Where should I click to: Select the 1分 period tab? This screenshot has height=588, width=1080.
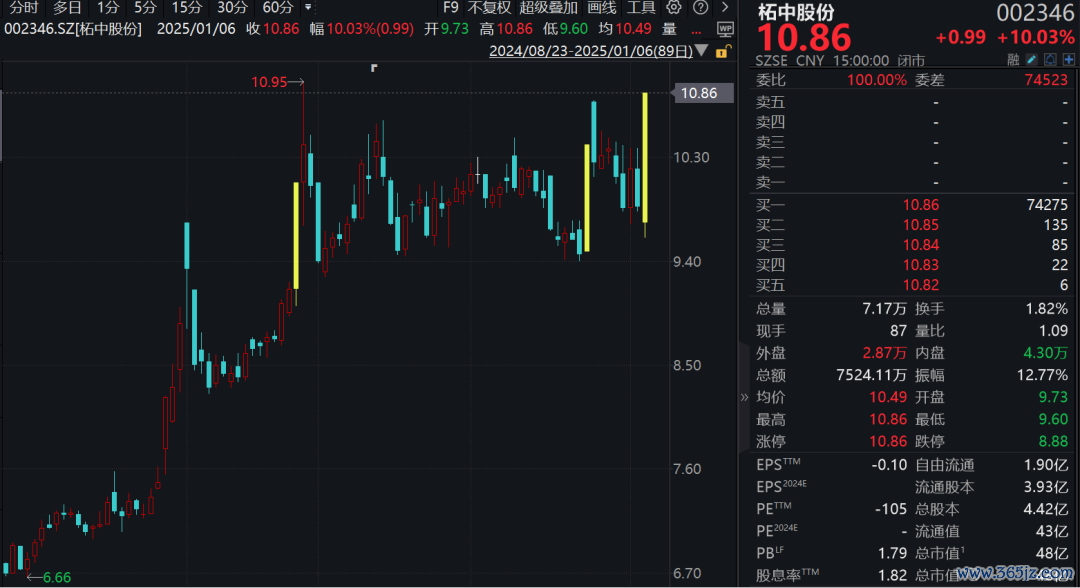click(x=108, y=8)
